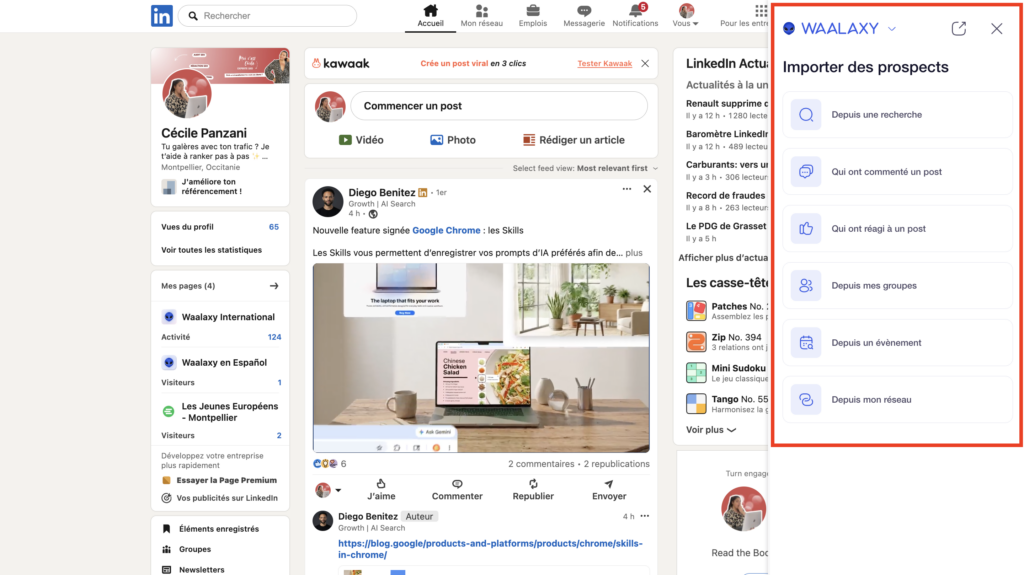The width and height of the screenshot is (1024, 575).
Task: Open post options three-dot menu
Action: (x=627, y=189)
